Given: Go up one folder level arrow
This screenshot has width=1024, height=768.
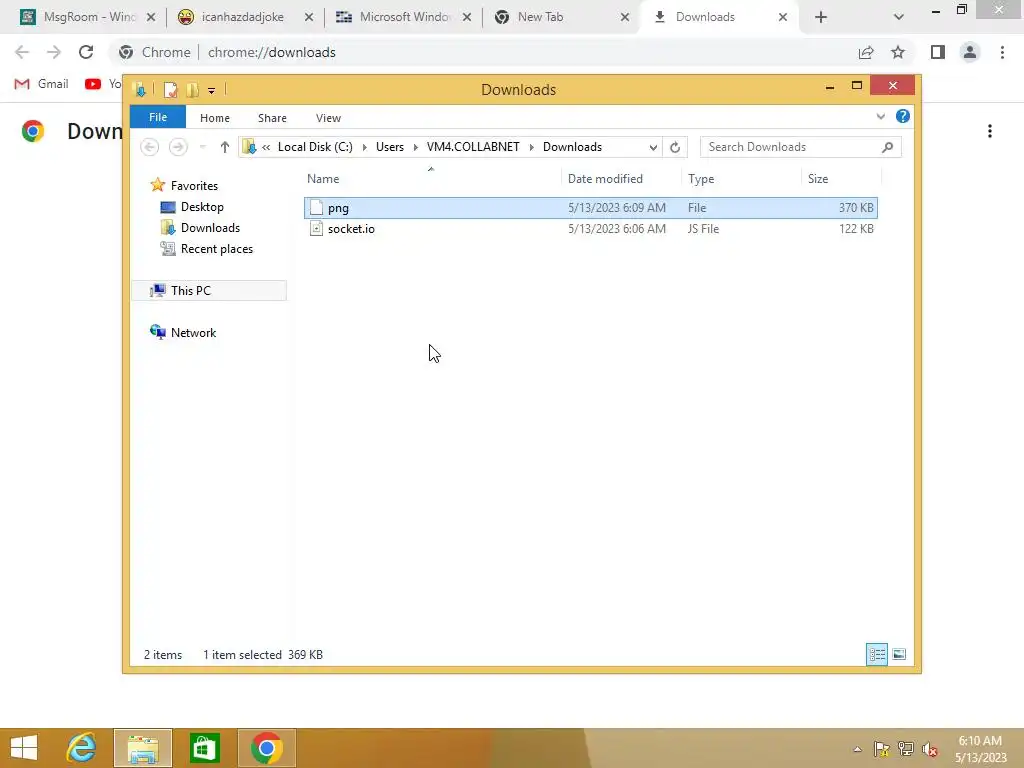Looking at the screenshot, I should click(x=225, y=147).
